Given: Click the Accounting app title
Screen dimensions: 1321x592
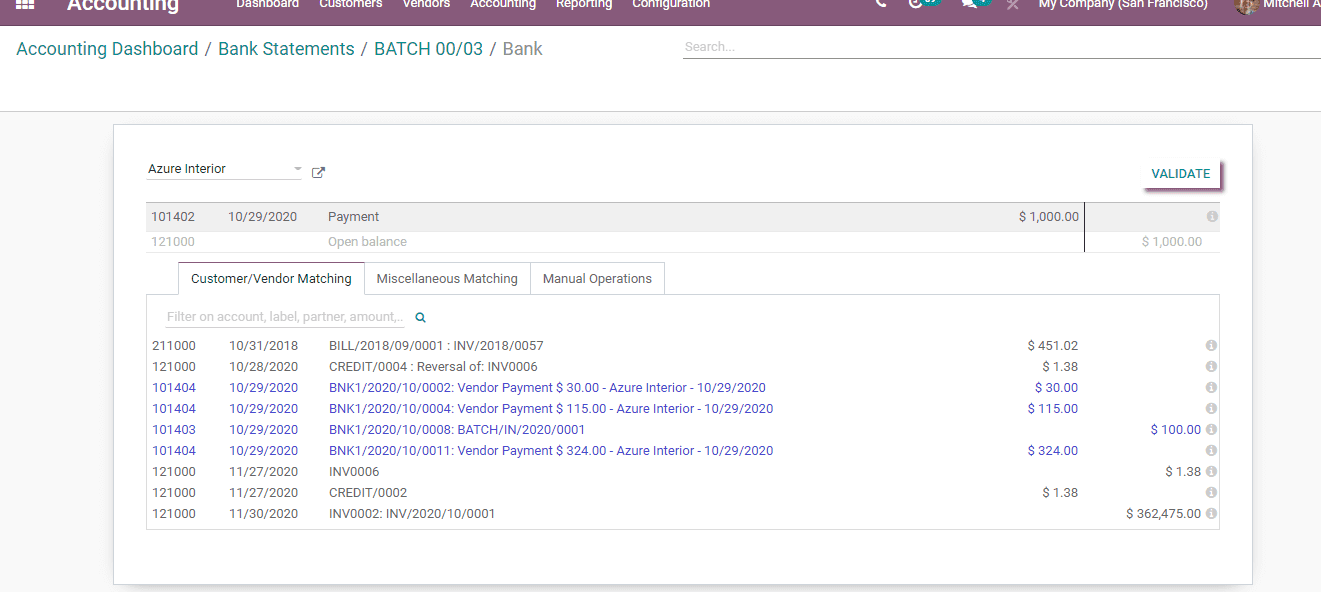Looking at the screenshot, I should pyautogui.click(x=123, y=5).
